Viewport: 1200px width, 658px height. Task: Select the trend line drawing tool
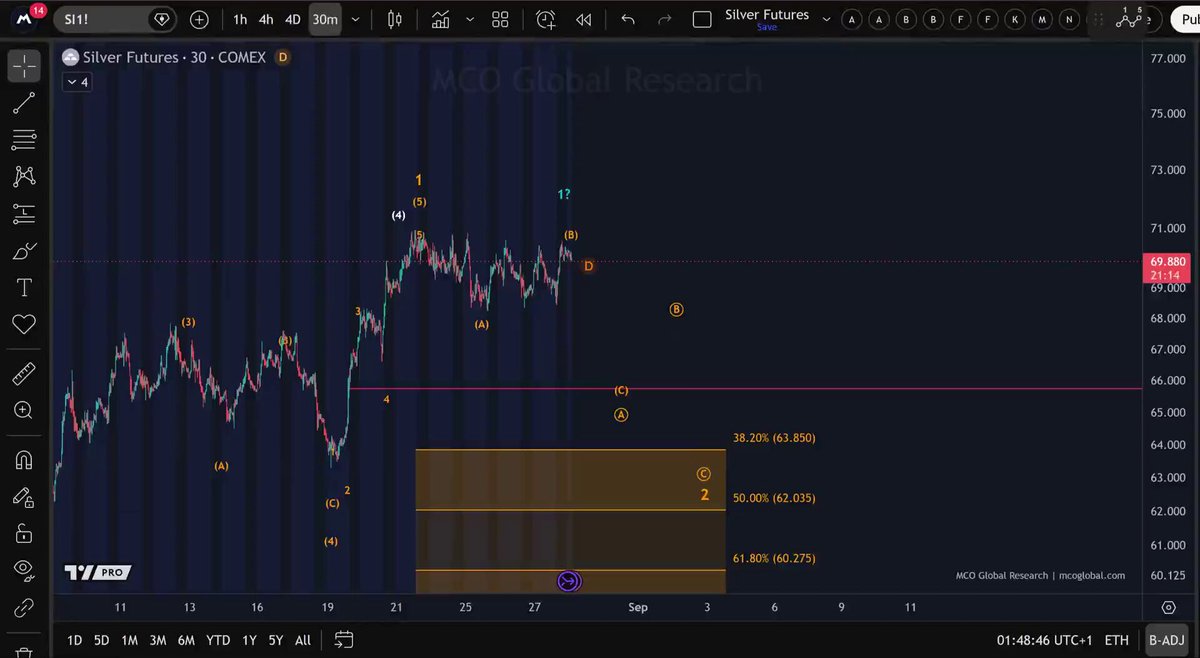(24, 103)
